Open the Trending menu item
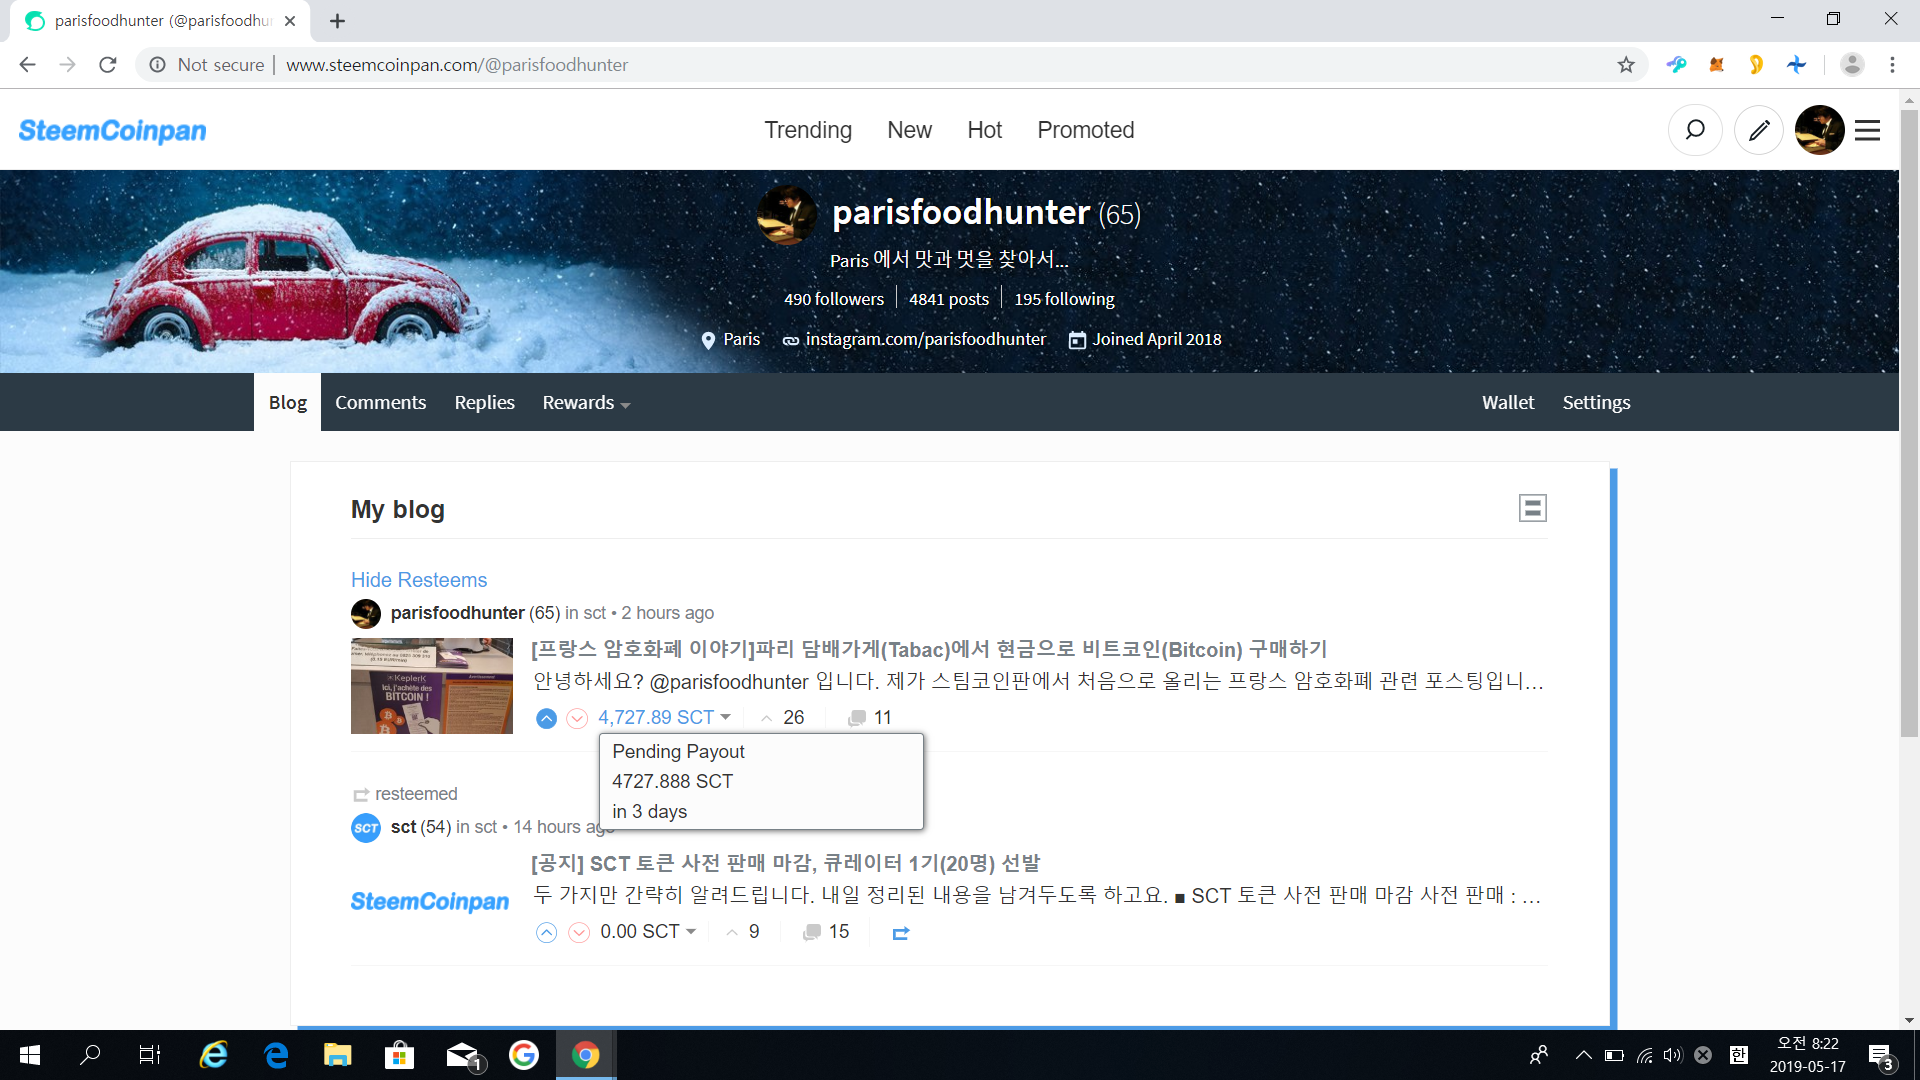Image resolution: width=1920 pixels, height=1080 pixels. click(808, 130)
